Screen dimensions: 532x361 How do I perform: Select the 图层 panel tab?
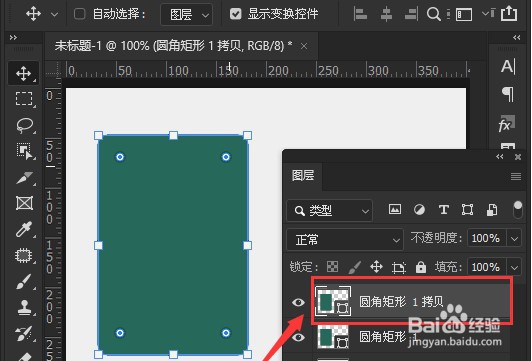point(303,176)
